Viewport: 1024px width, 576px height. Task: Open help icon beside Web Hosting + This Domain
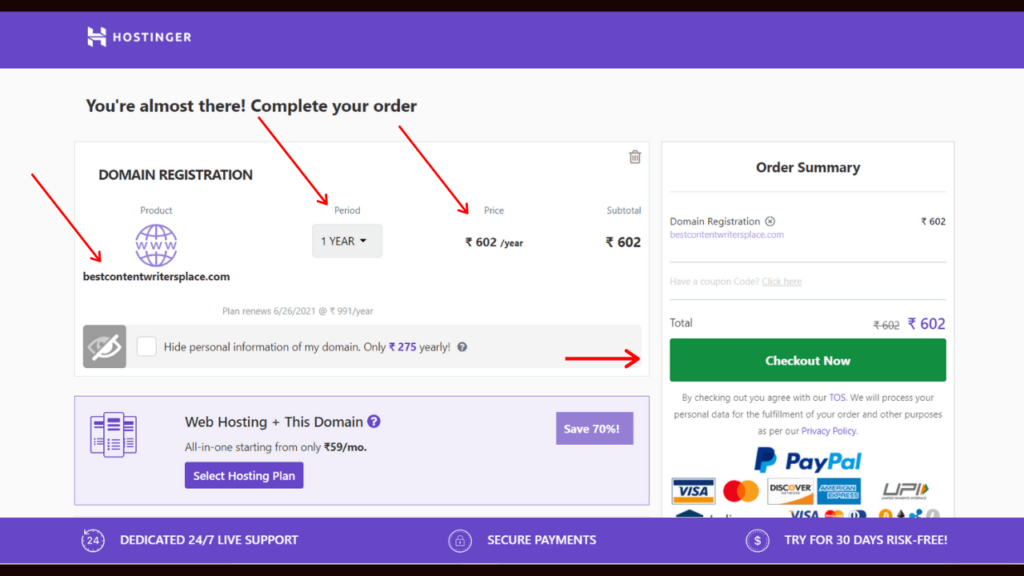tap(374, 421)
